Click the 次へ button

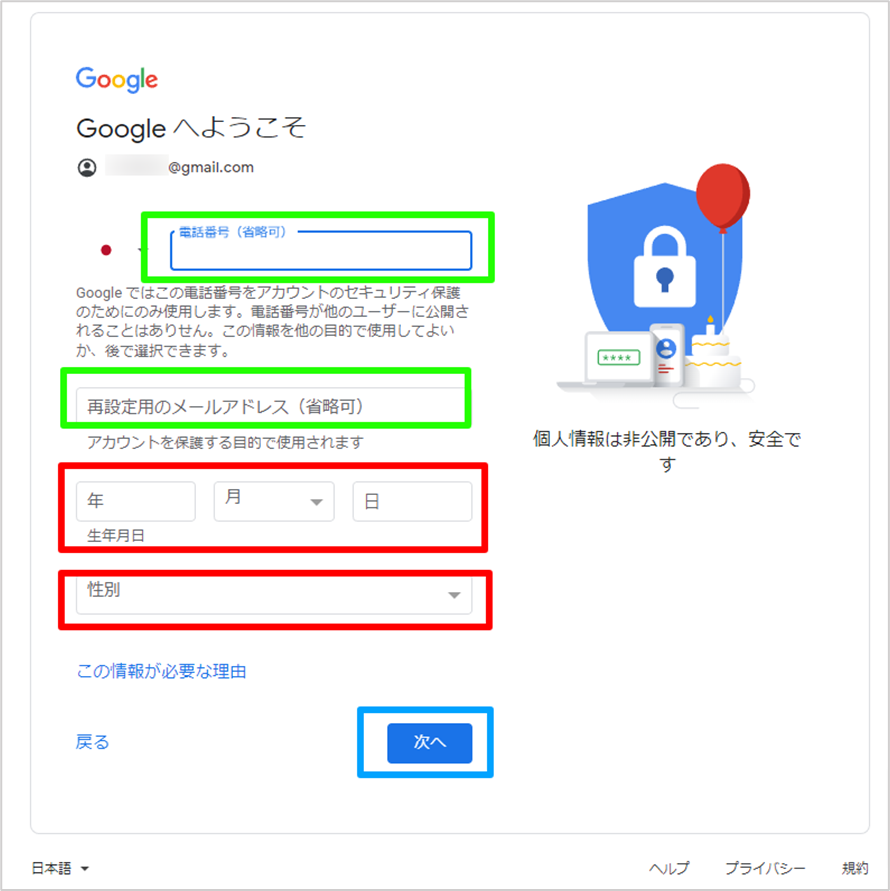pos(430,743)
